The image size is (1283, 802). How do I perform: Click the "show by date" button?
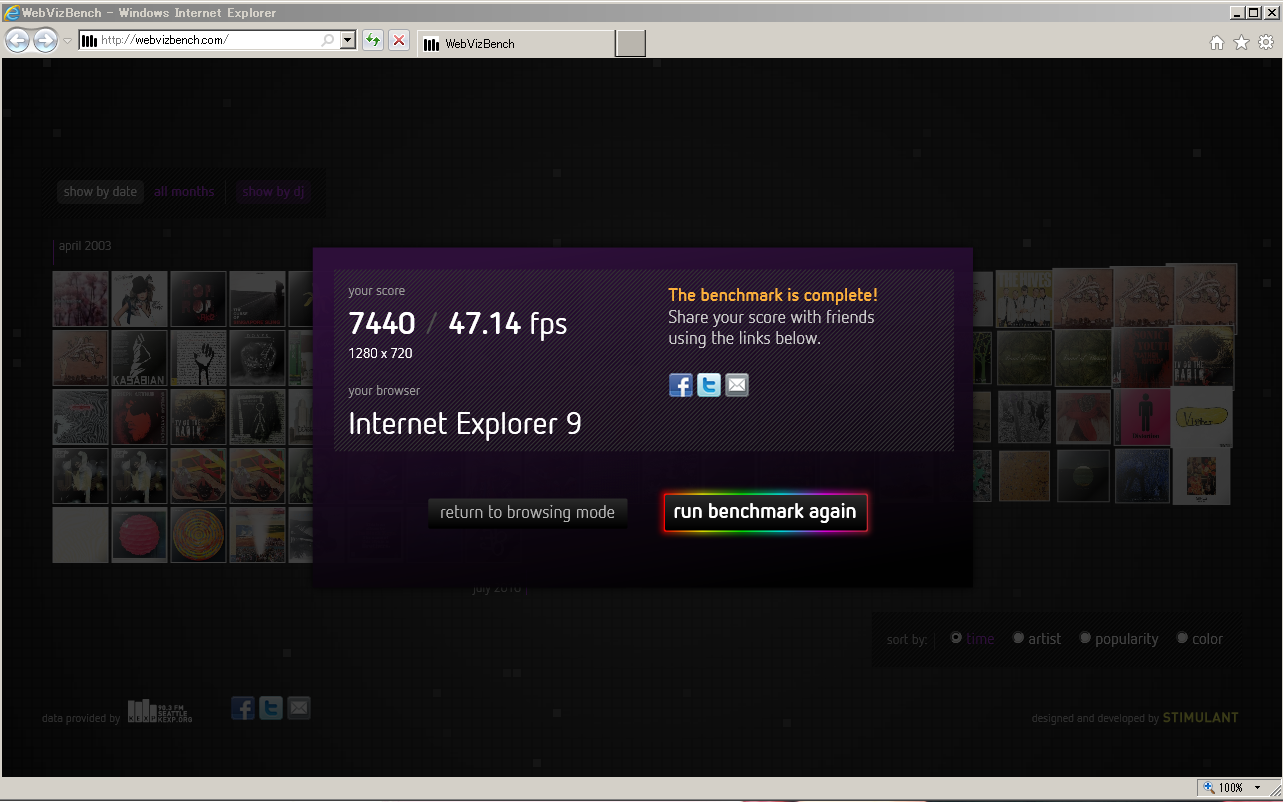100,192
